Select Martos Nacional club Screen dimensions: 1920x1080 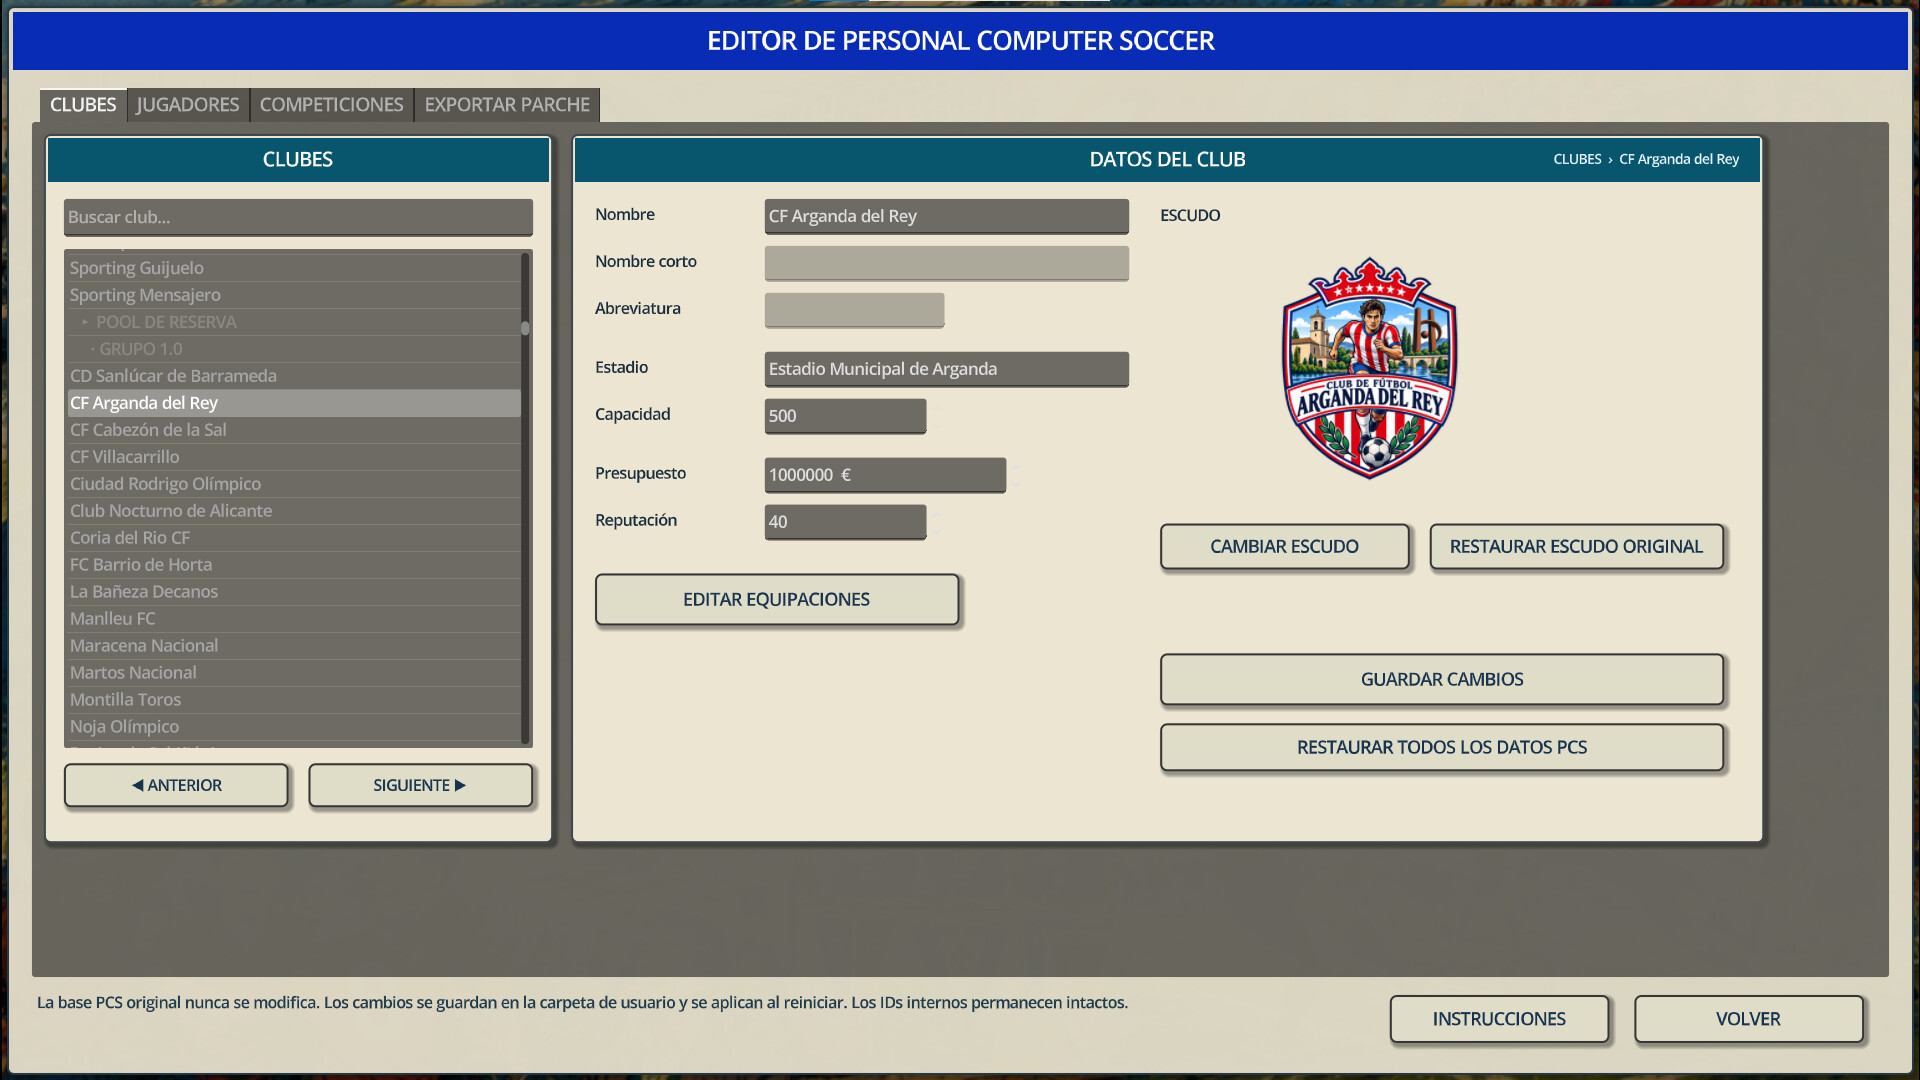pyautogui.click(x=294, y=673)
